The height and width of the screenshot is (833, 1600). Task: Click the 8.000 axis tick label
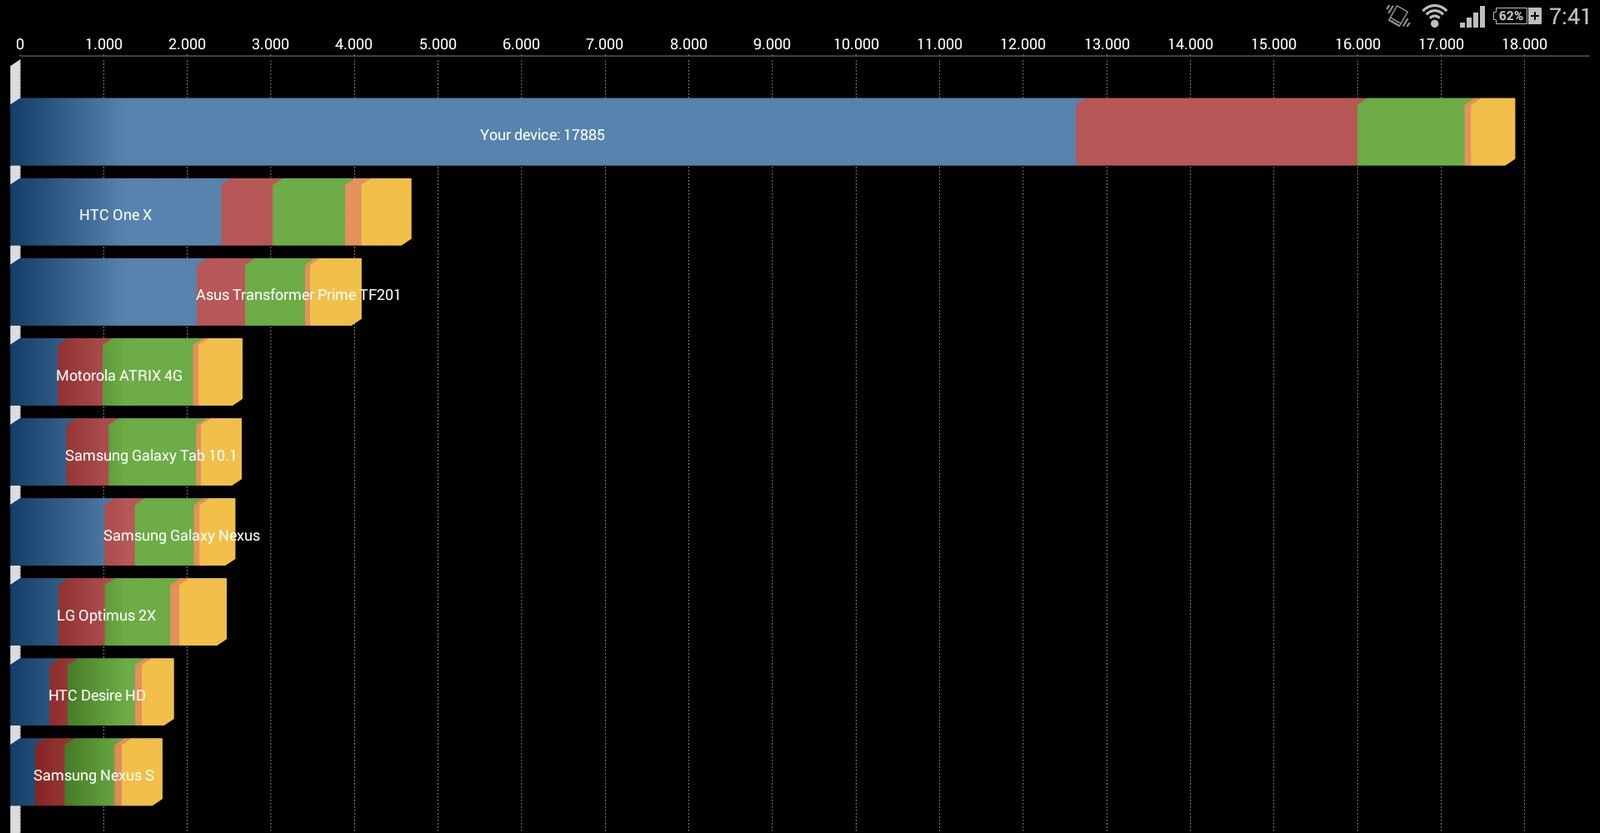tap(688, 44)
